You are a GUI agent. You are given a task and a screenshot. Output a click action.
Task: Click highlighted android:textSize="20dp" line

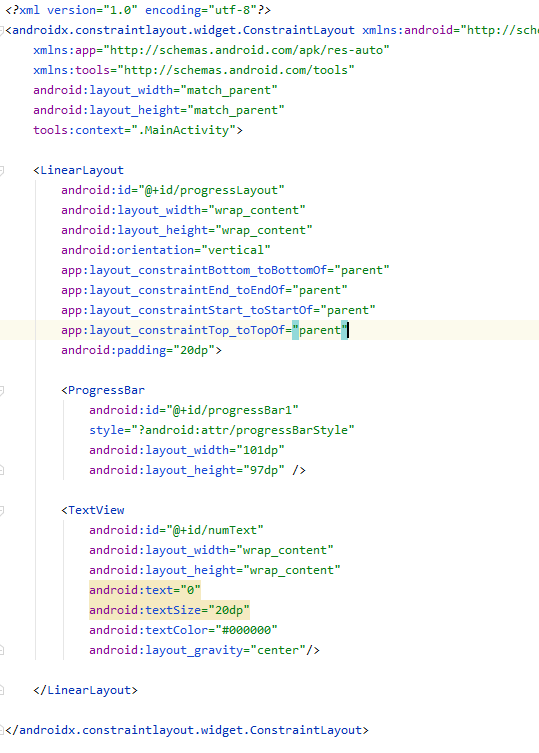tap(169, 610)
